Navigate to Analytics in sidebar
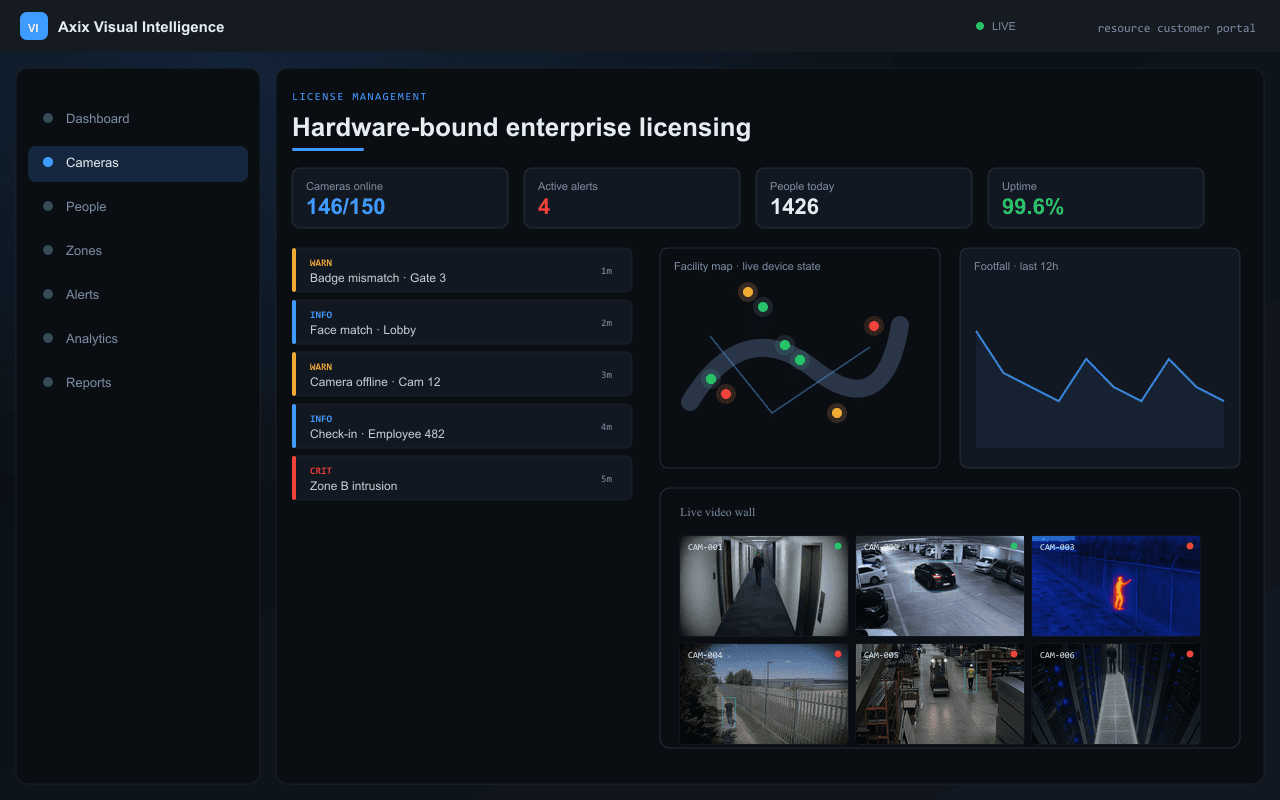Image resolution: width=1280 pixels, height=800 pixels. click(x=138, y=338)
